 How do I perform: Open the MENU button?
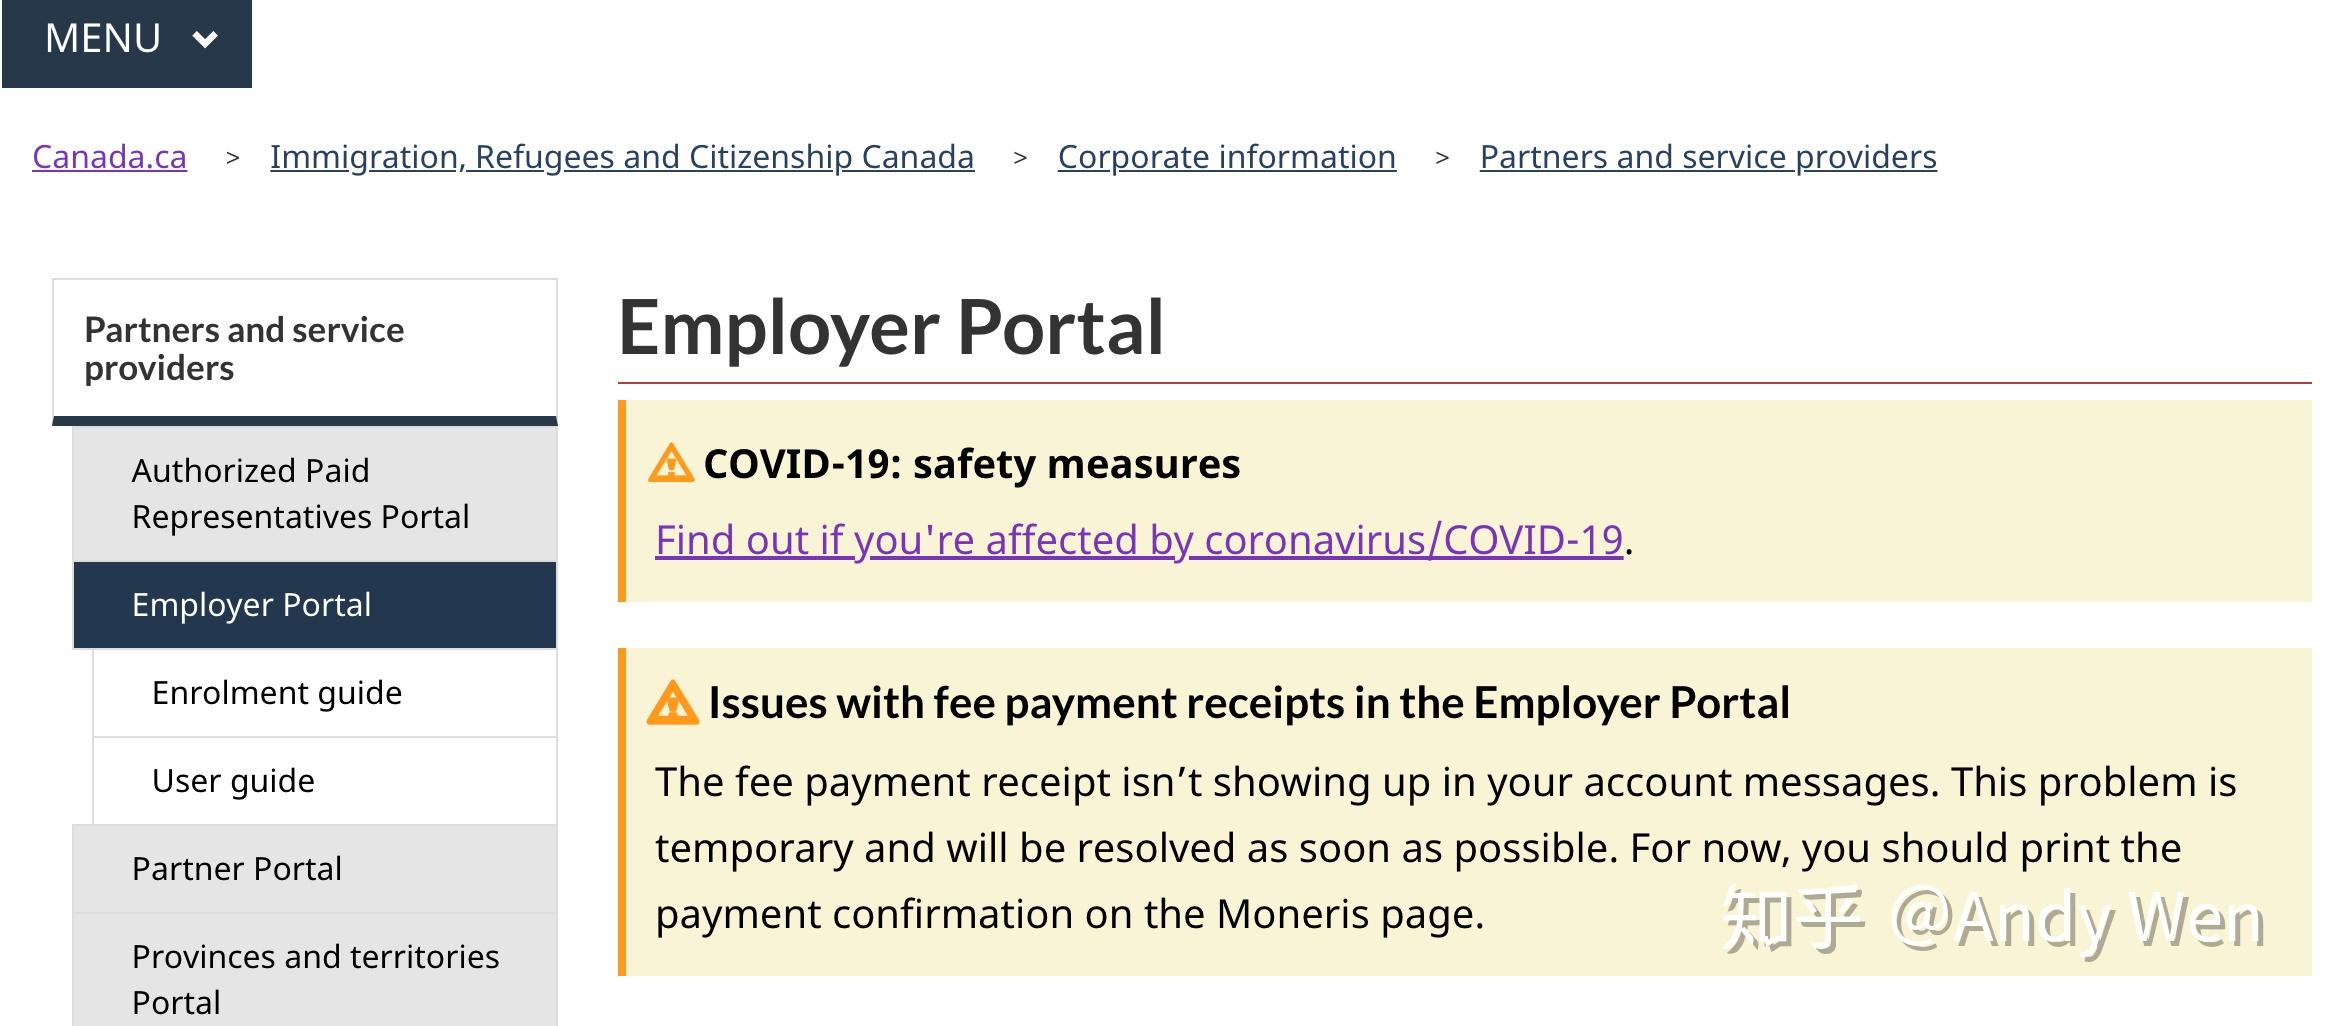104,40
